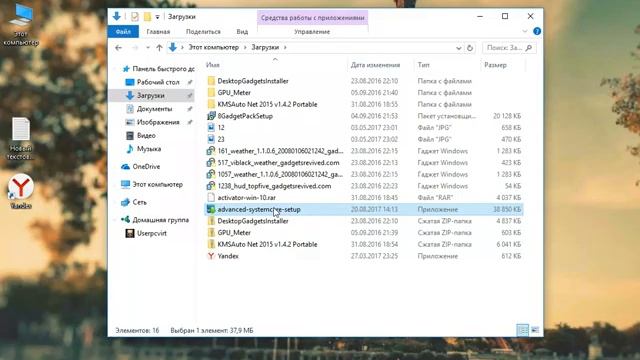Open the Этот компьютер desktop icon
Screen dimensions: 640x360
pyautogui.click(x=21, y=25)
